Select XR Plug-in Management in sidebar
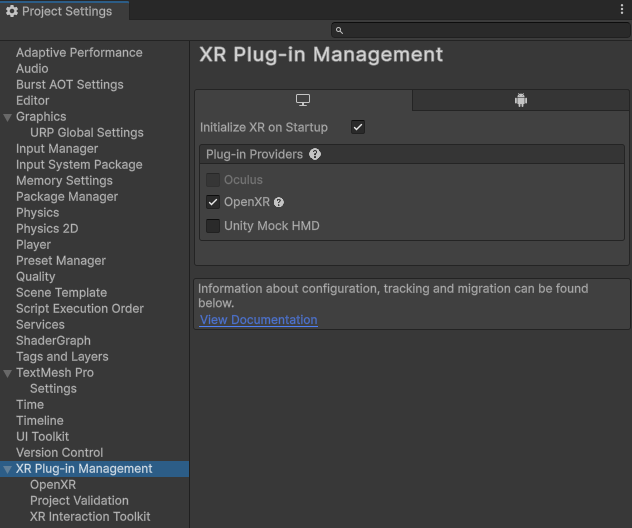Image resolution: width=632 pixels, height=528 pixels. (94, 469)
